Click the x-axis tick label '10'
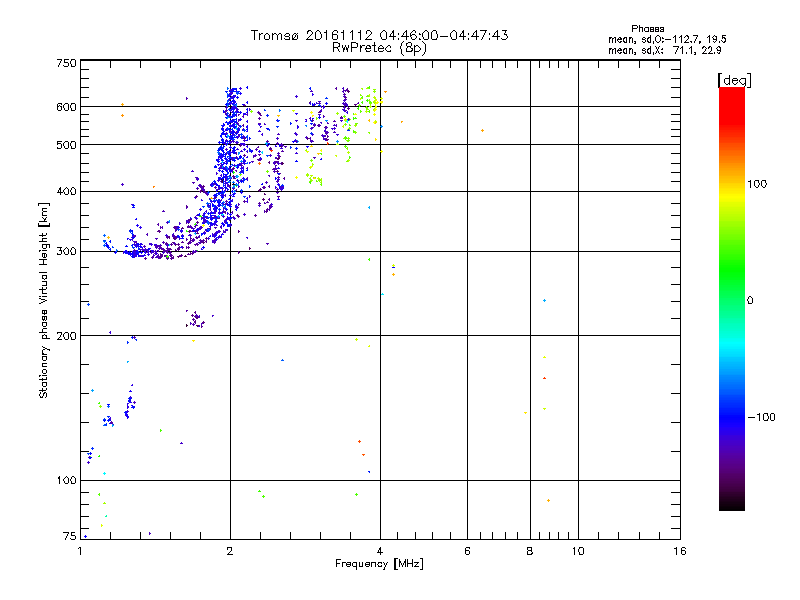800x600 pixels. click(x=578, y=551)
